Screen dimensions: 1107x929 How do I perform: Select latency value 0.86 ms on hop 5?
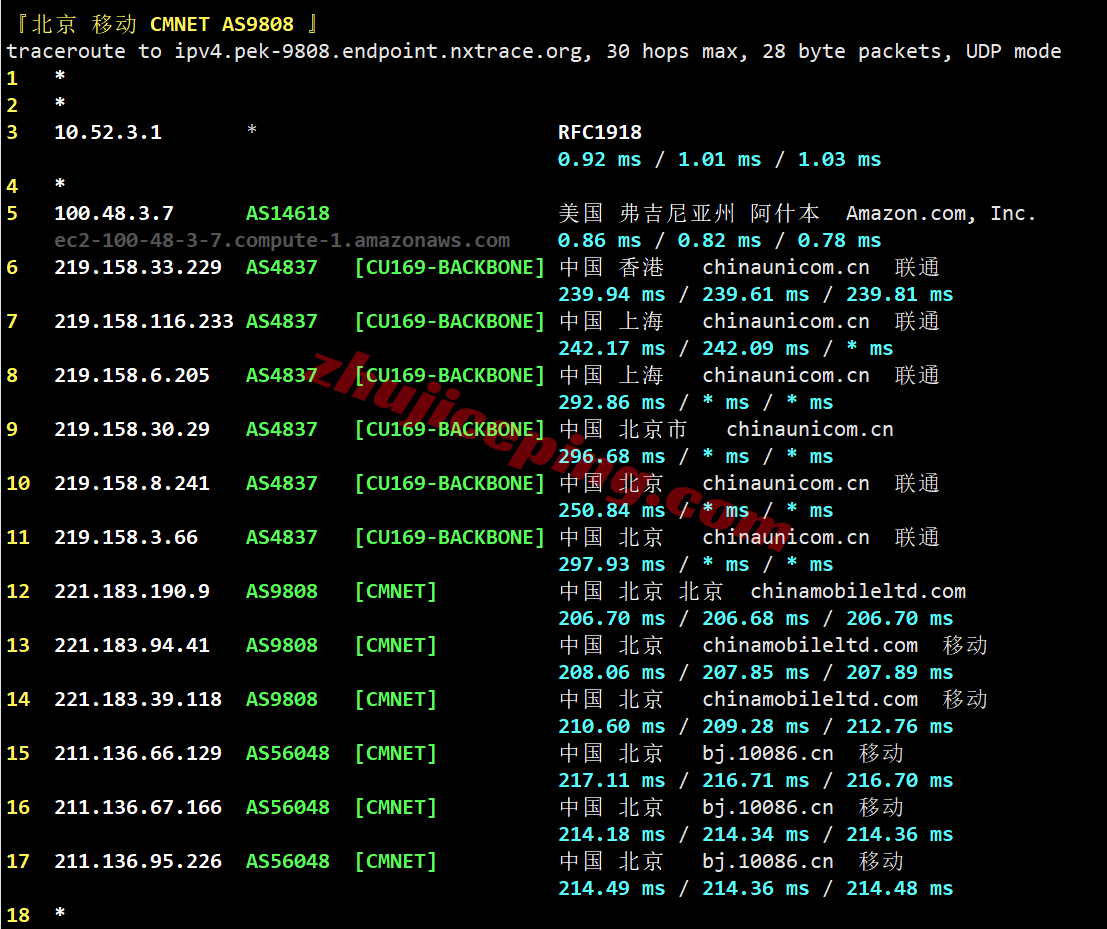click(600, 241)
